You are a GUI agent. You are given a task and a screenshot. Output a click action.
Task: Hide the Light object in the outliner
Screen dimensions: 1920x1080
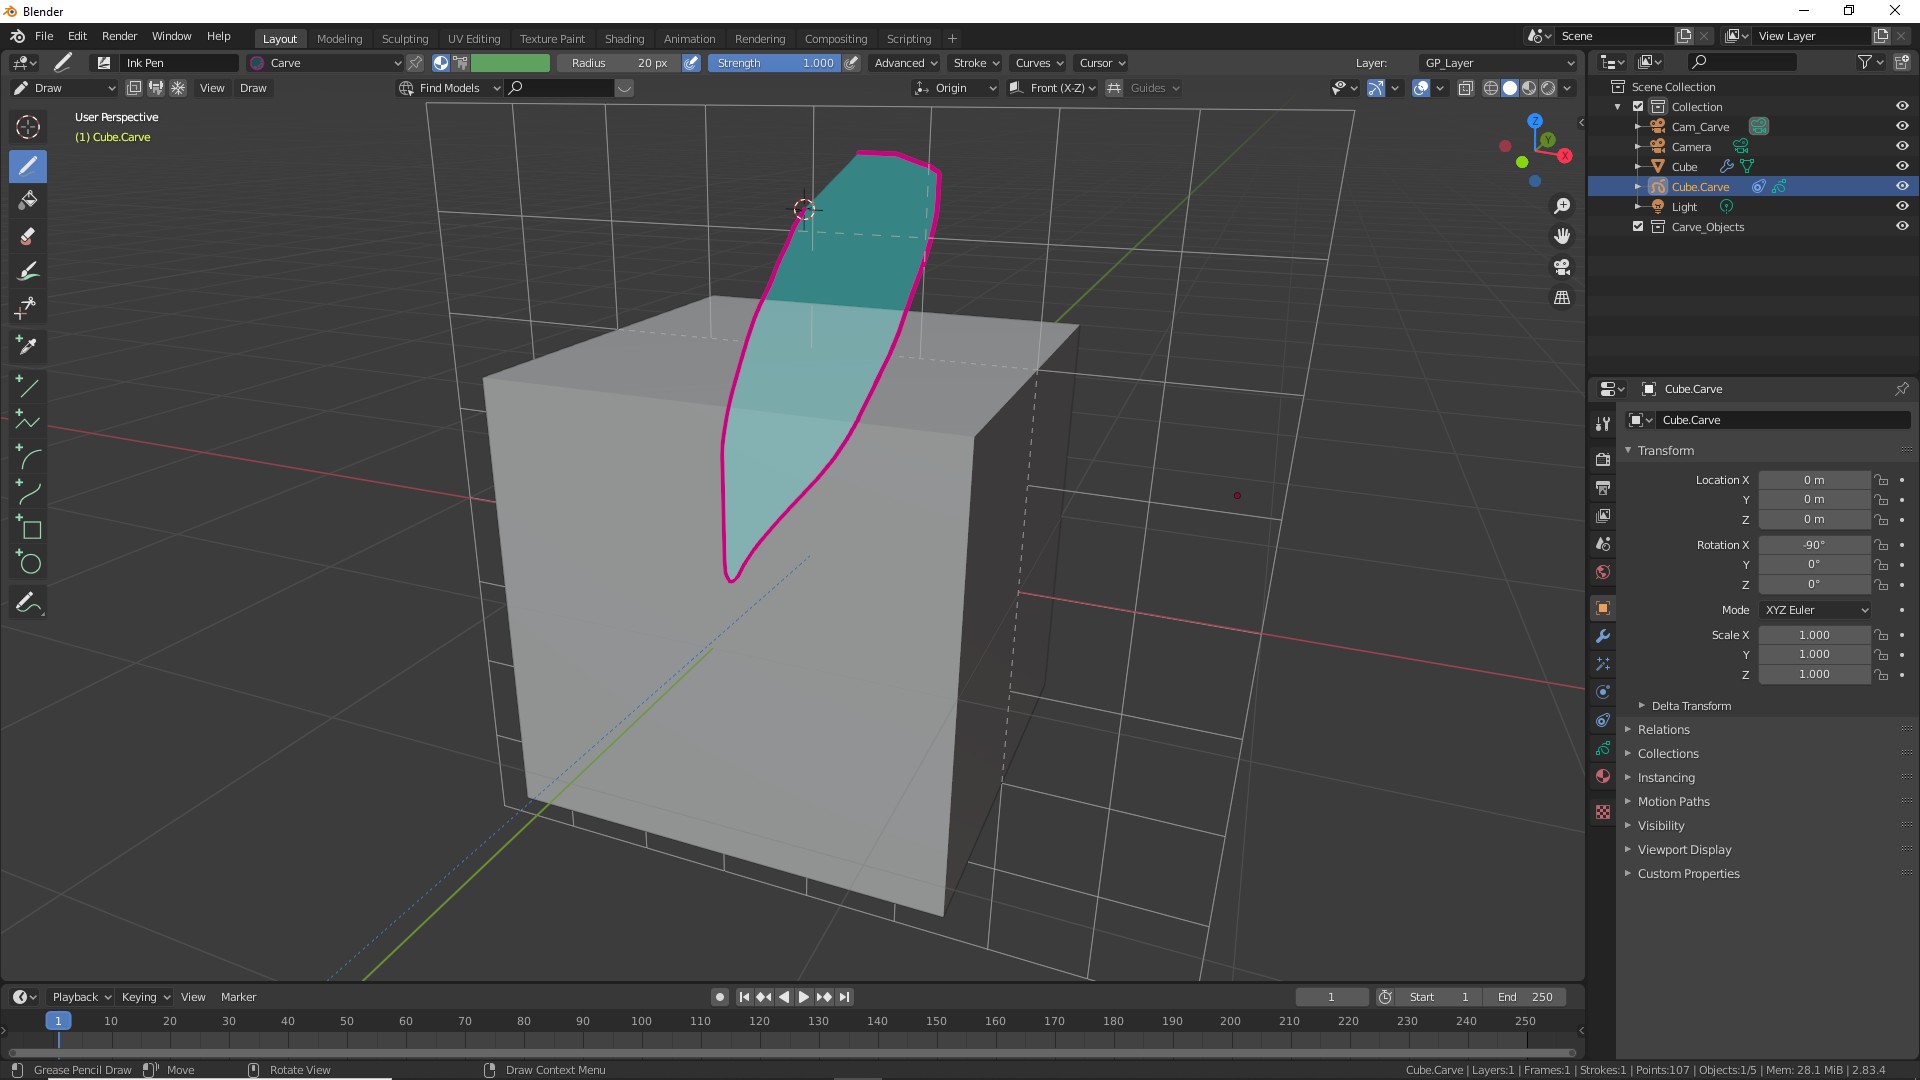pyautogui.click(x=1902, y=206)
